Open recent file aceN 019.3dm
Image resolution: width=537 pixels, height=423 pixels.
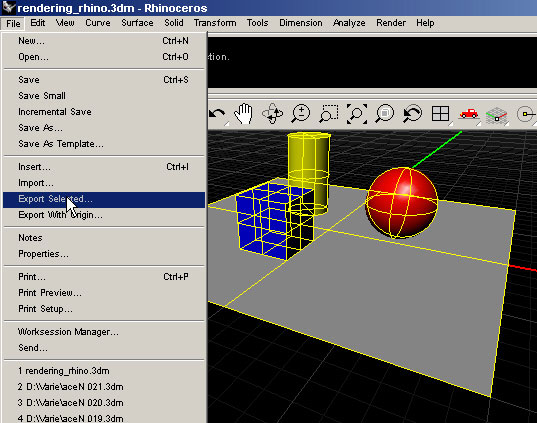tap(104, 418)
